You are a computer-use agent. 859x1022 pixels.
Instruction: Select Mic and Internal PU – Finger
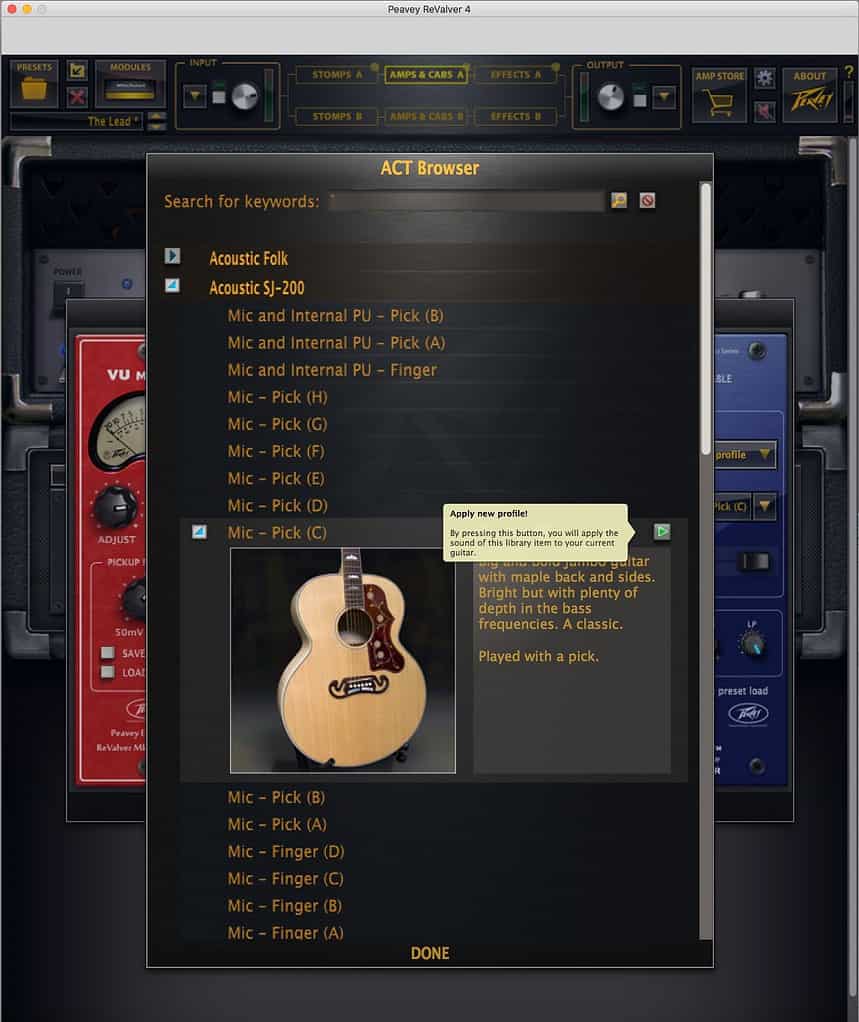pos(332,370)
